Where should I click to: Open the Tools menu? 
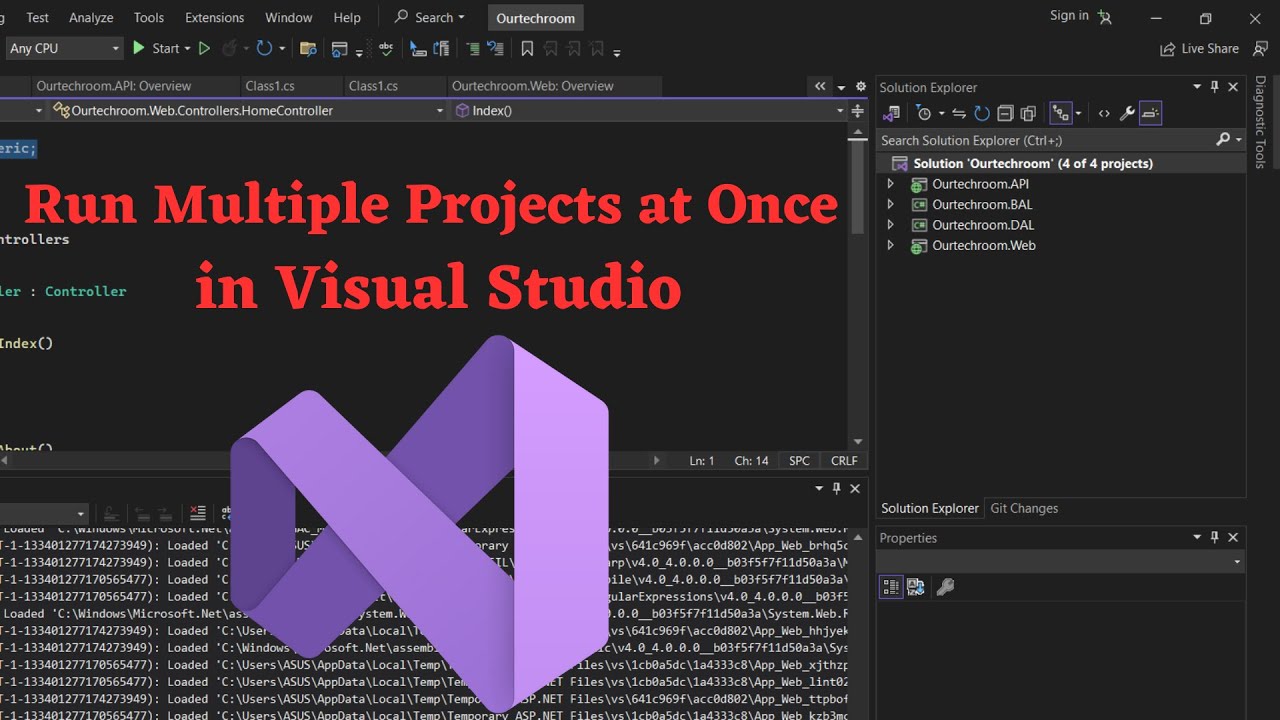click(x=149, y=17)
